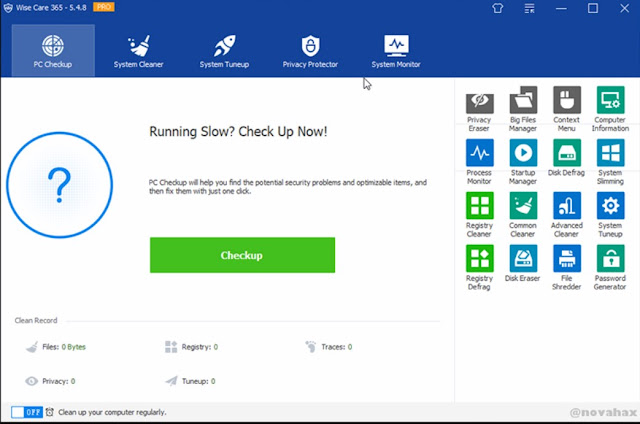Start the green Checkup button
Image resolution: width=640 pixels, height=424 pixels.
pyautogui.click(x=242, y=255)
